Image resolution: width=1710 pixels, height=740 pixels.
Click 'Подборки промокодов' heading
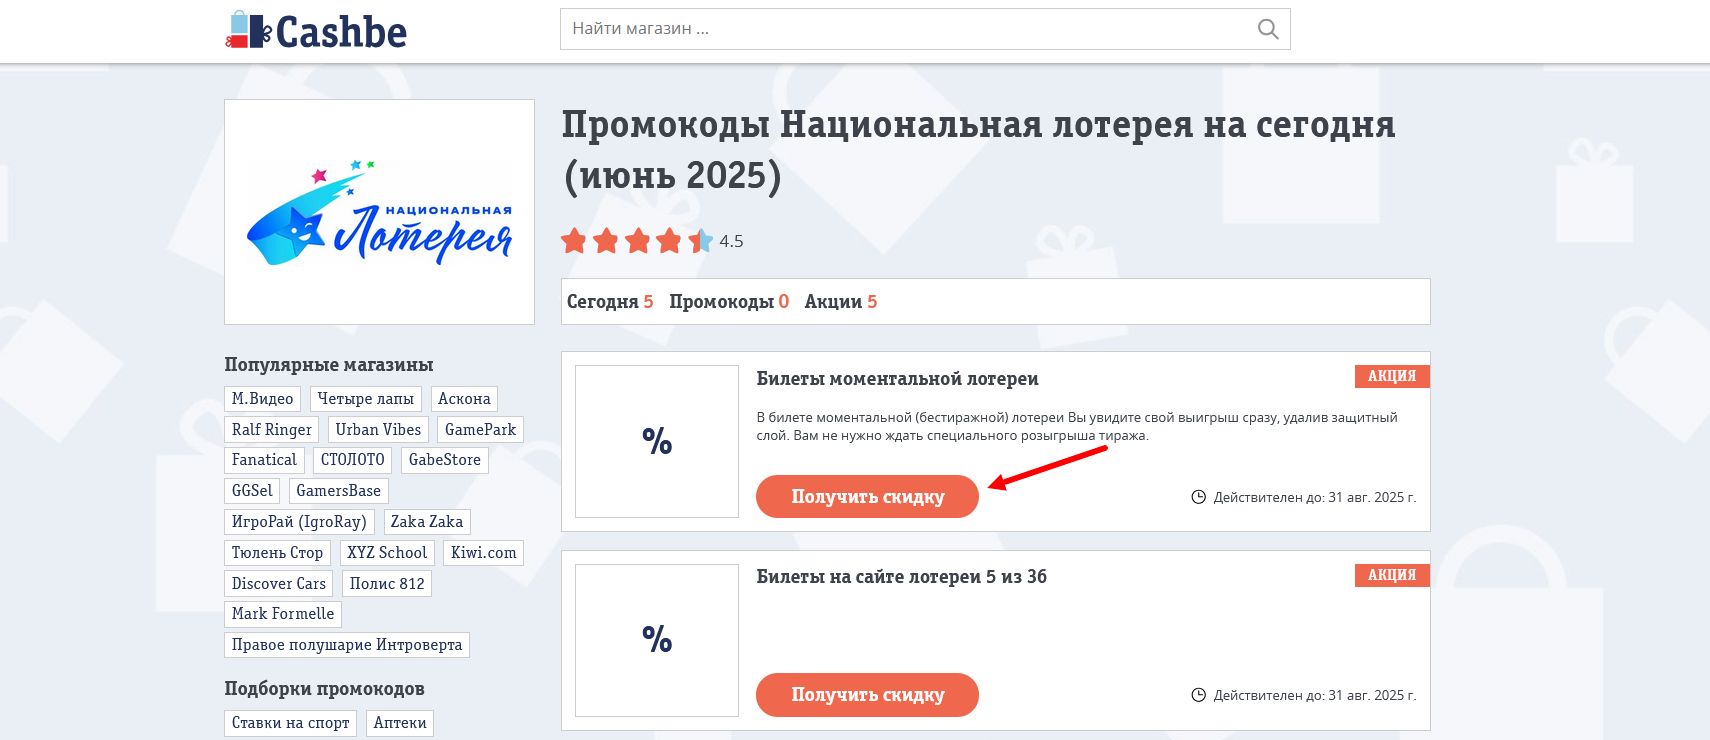pyautogui.click(x=325, y=689)
